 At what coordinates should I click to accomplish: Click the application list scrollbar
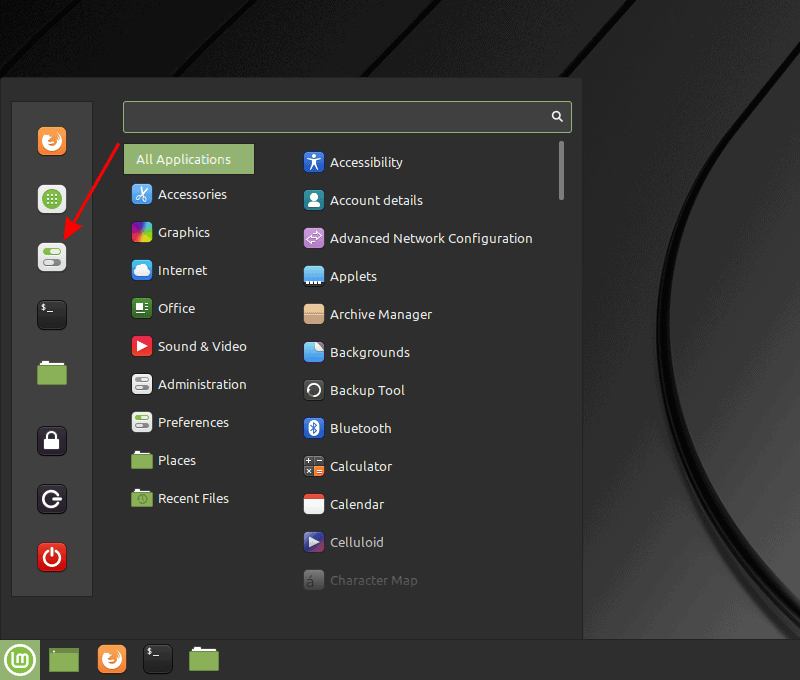click(562, 170)
